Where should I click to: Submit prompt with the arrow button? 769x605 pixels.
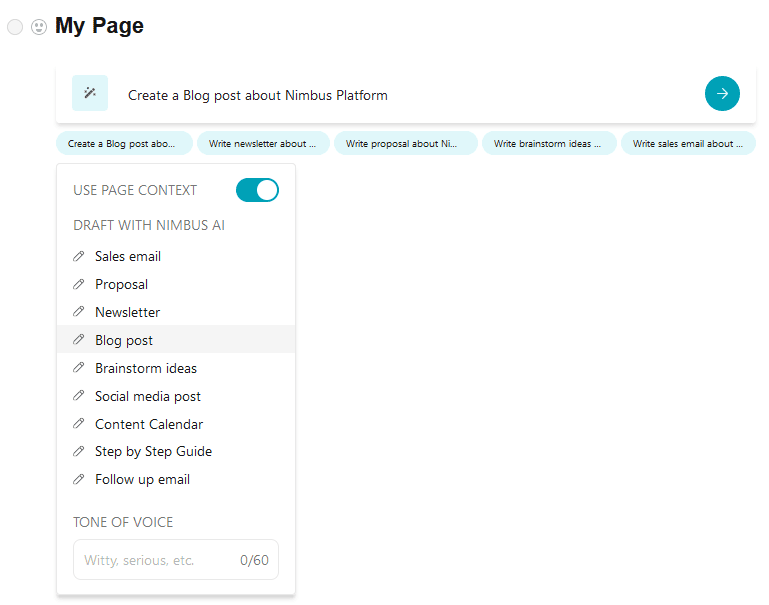point(722,93)
